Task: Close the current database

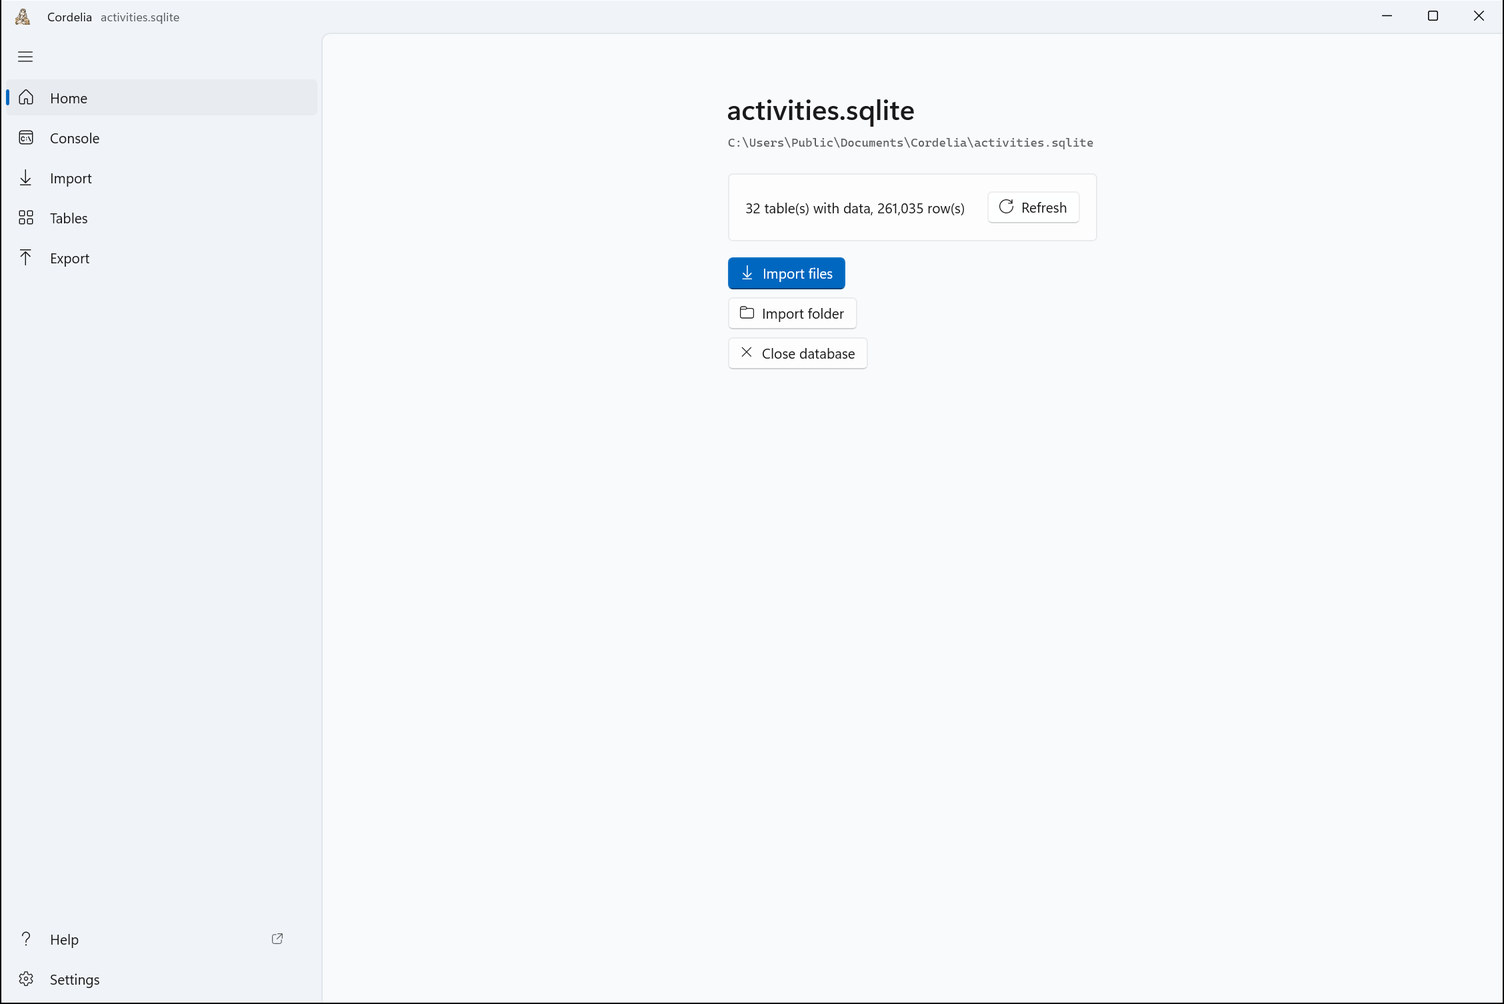Action: coord(797,353)
